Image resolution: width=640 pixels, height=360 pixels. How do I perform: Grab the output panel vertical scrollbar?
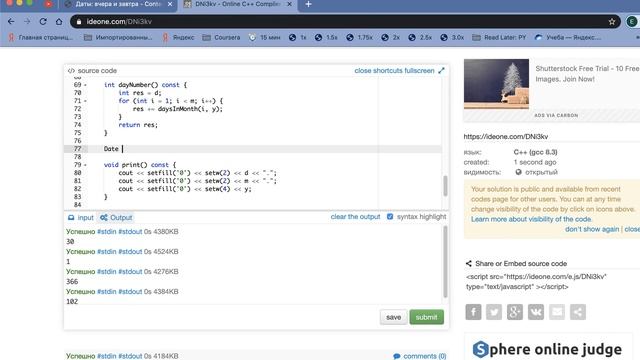[x=445, y=261]
